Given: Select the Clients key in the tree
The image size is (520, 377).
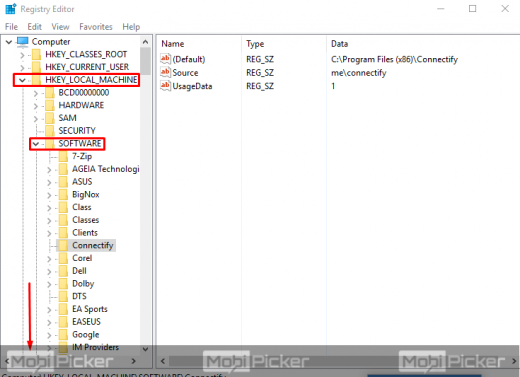Looking at the screenshot, I should (85, 233).
